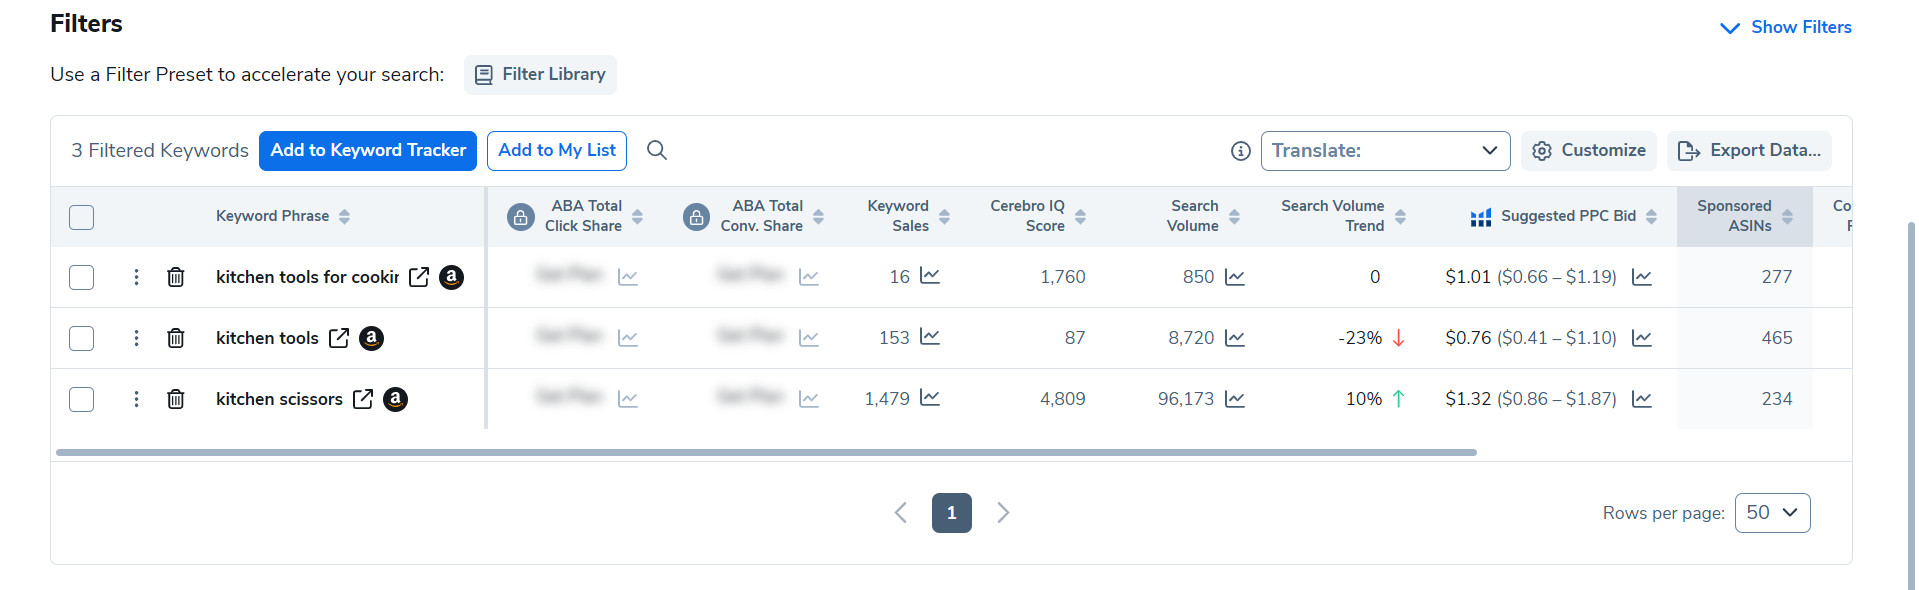Click Export Data button

[x=1749, y=151]
